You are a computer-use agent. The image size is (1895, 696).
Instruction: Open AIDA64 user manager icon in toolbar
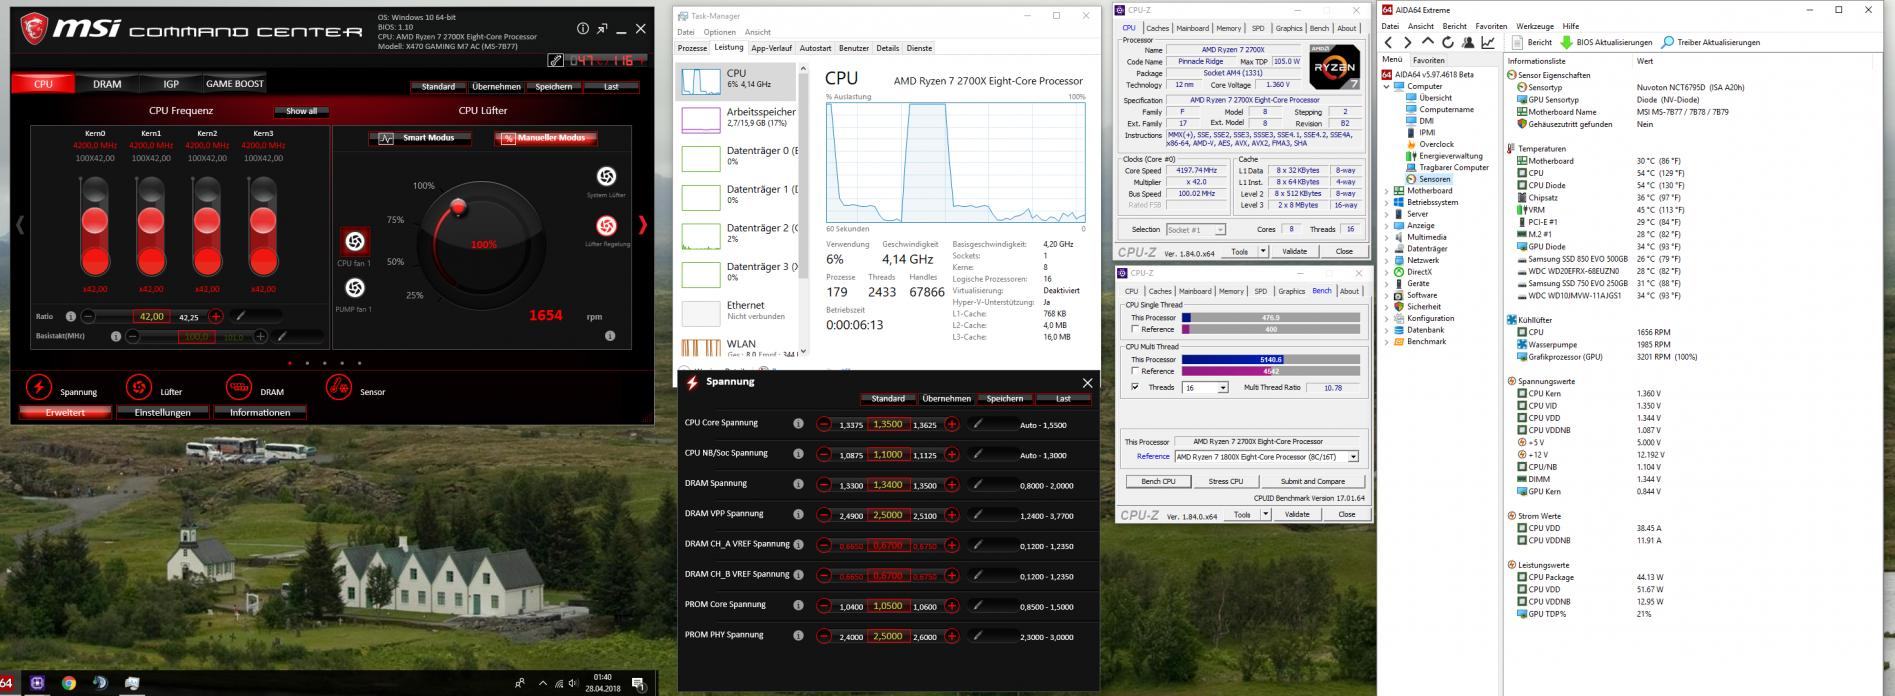(x=1468, y=42)
